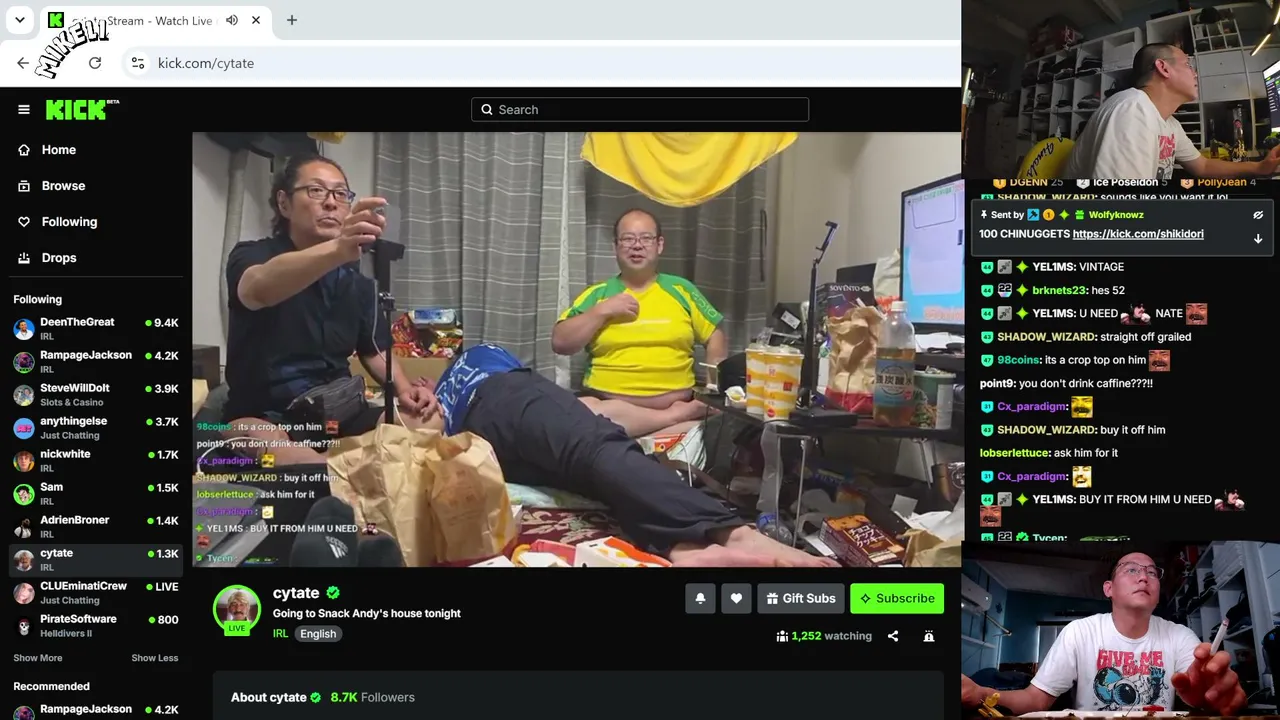Screen dimensions: 1280x720
Task: Open anythingelse channel from sidebar
Action: pyautogui.click(x=96, y=428)
